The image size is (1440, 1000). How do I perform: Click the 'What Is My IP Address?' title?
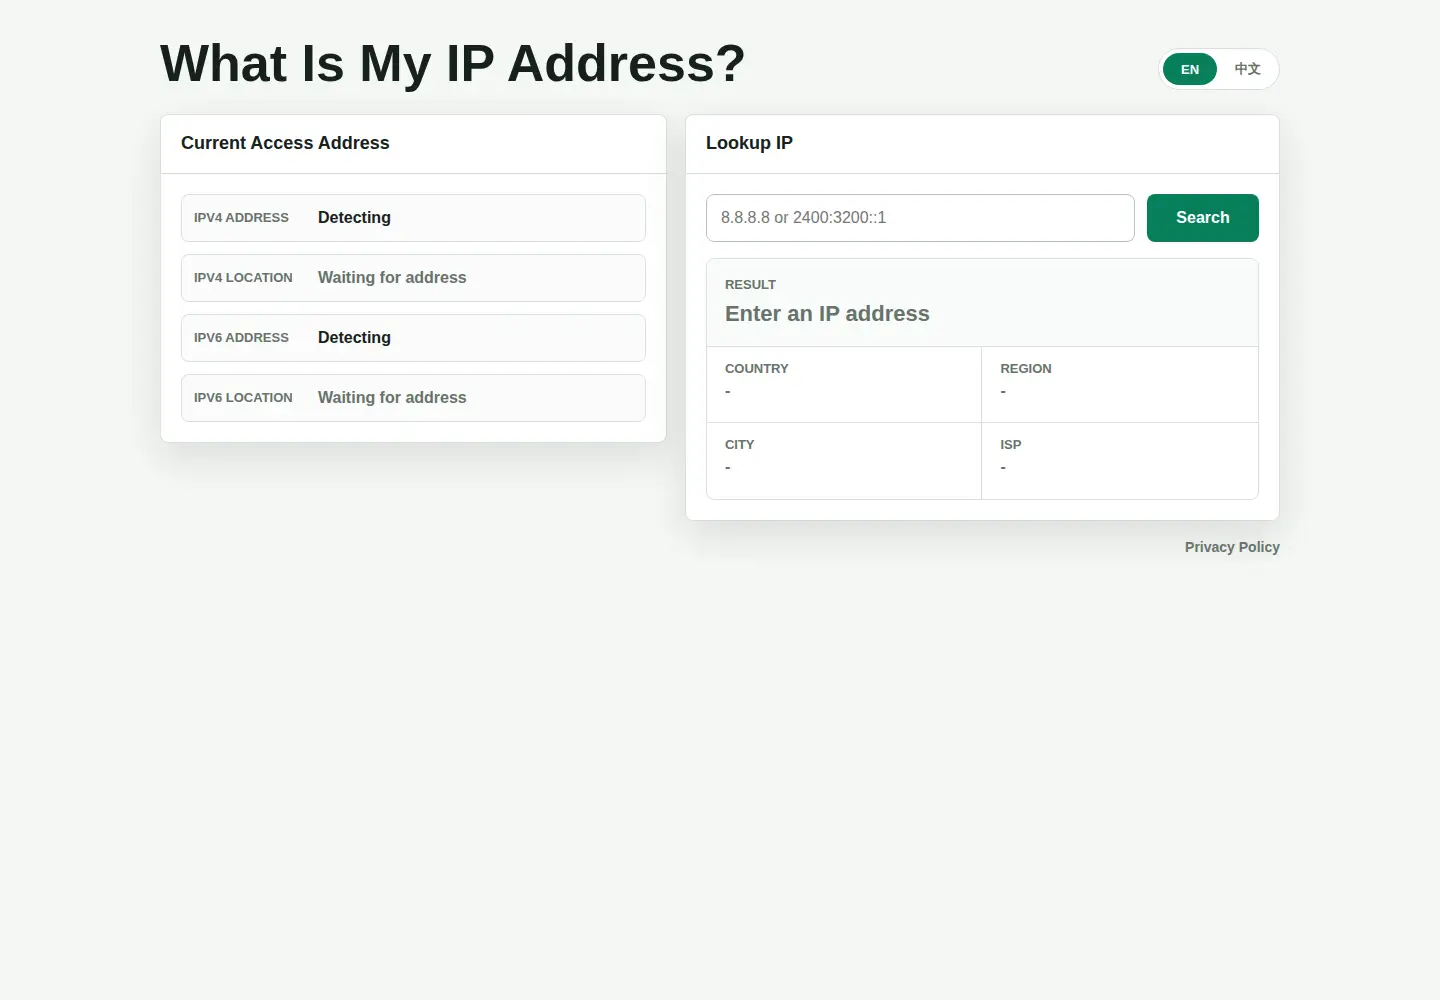point(453,64)
